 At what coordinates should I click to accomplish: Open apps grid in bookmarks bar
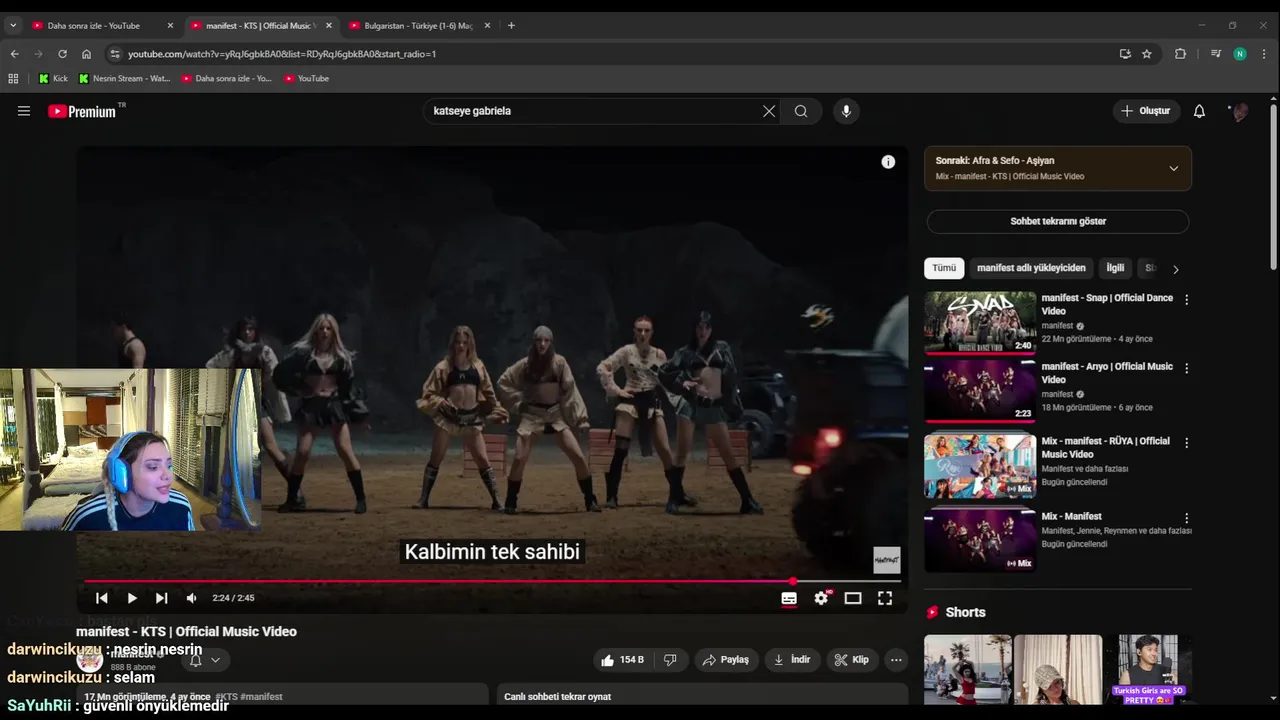(13, 78)
